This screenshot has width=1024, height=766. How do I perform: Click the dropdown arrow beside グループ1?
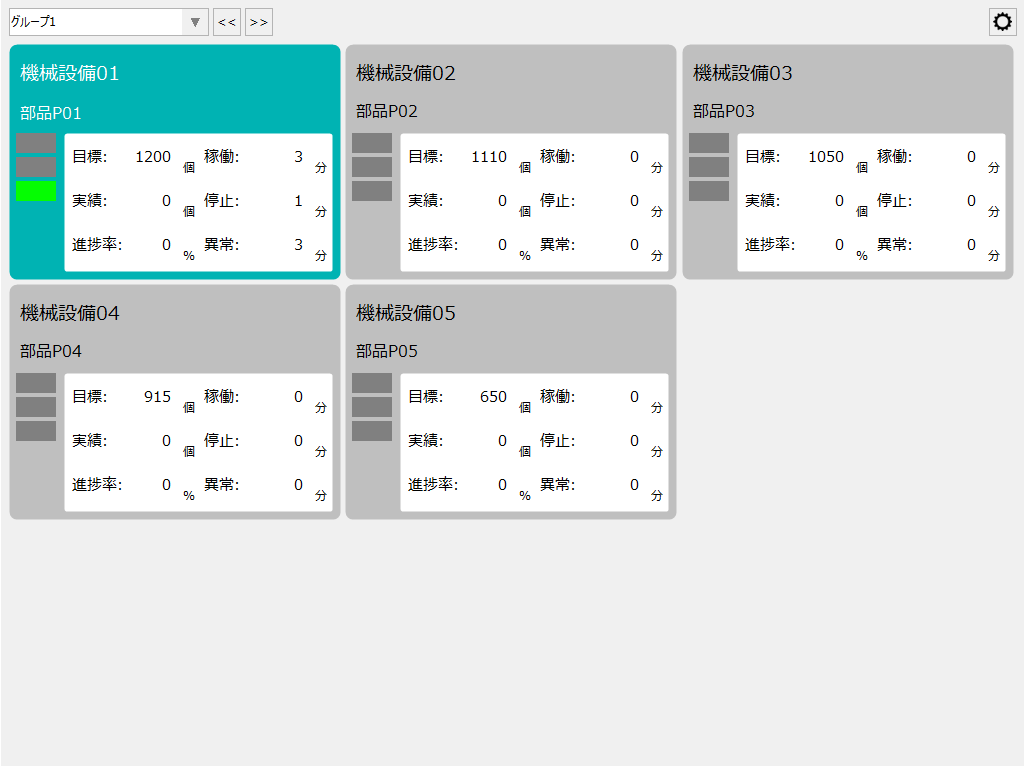[x=194, y=21]
